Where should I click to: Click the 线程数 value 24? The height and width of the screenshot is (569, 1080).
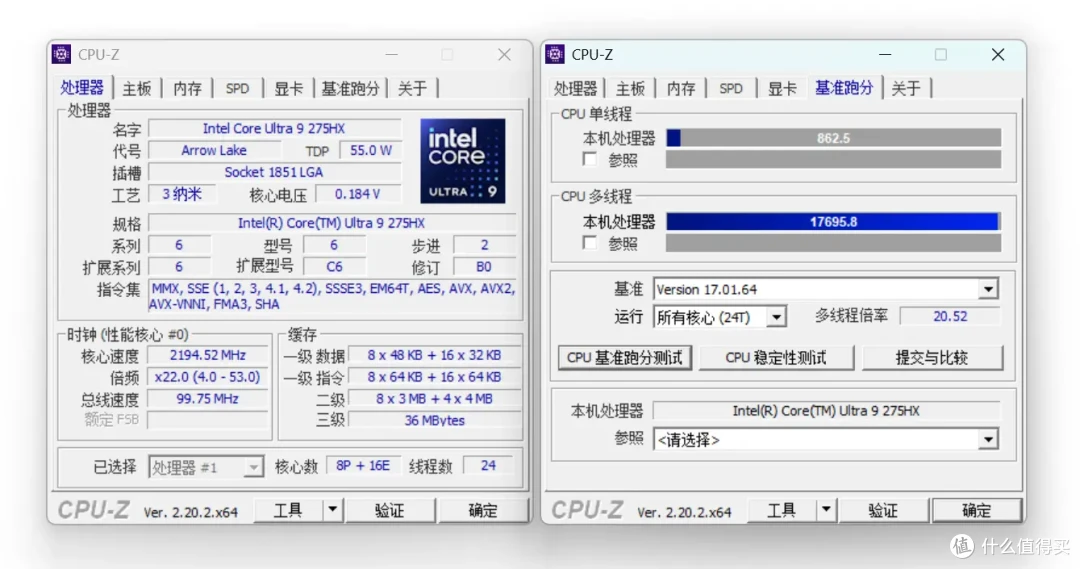[488, 466]
